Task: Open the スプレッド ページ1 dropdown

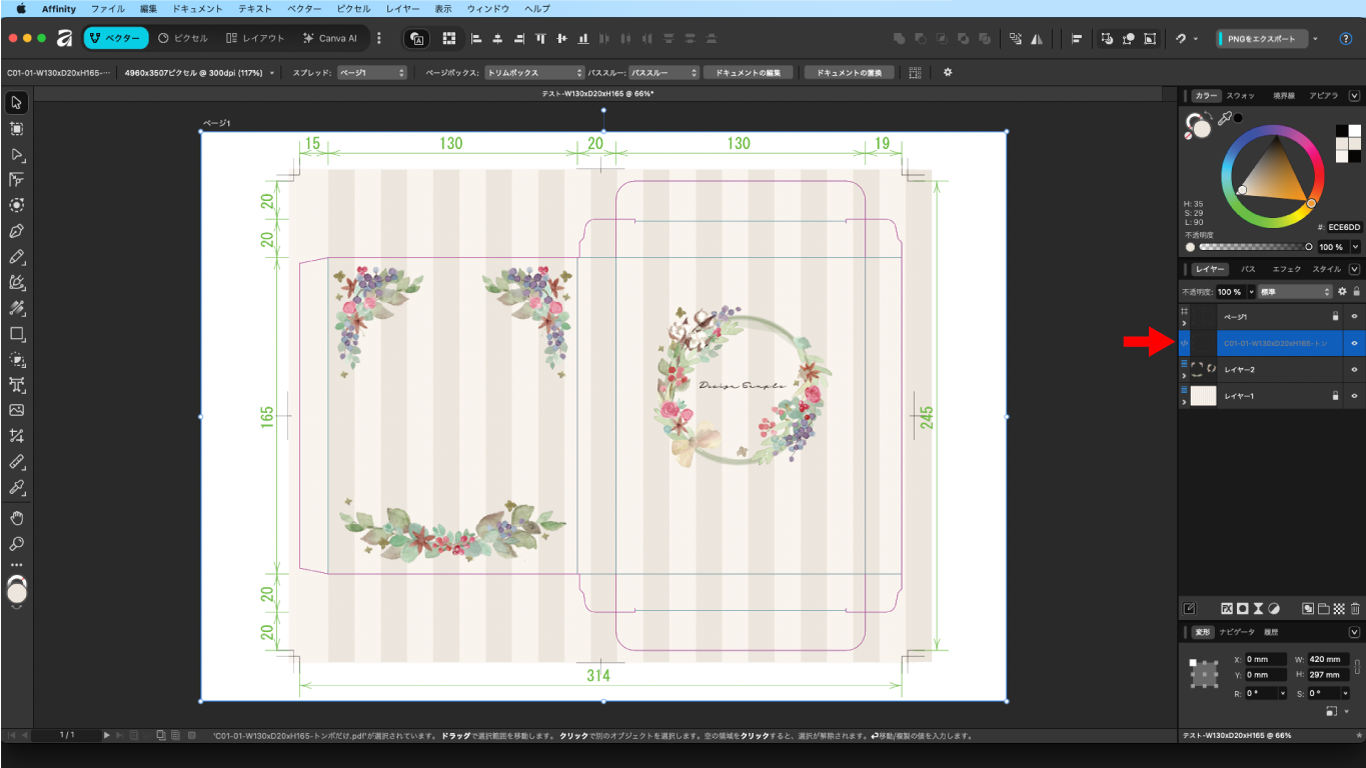Action: (372, 73)
